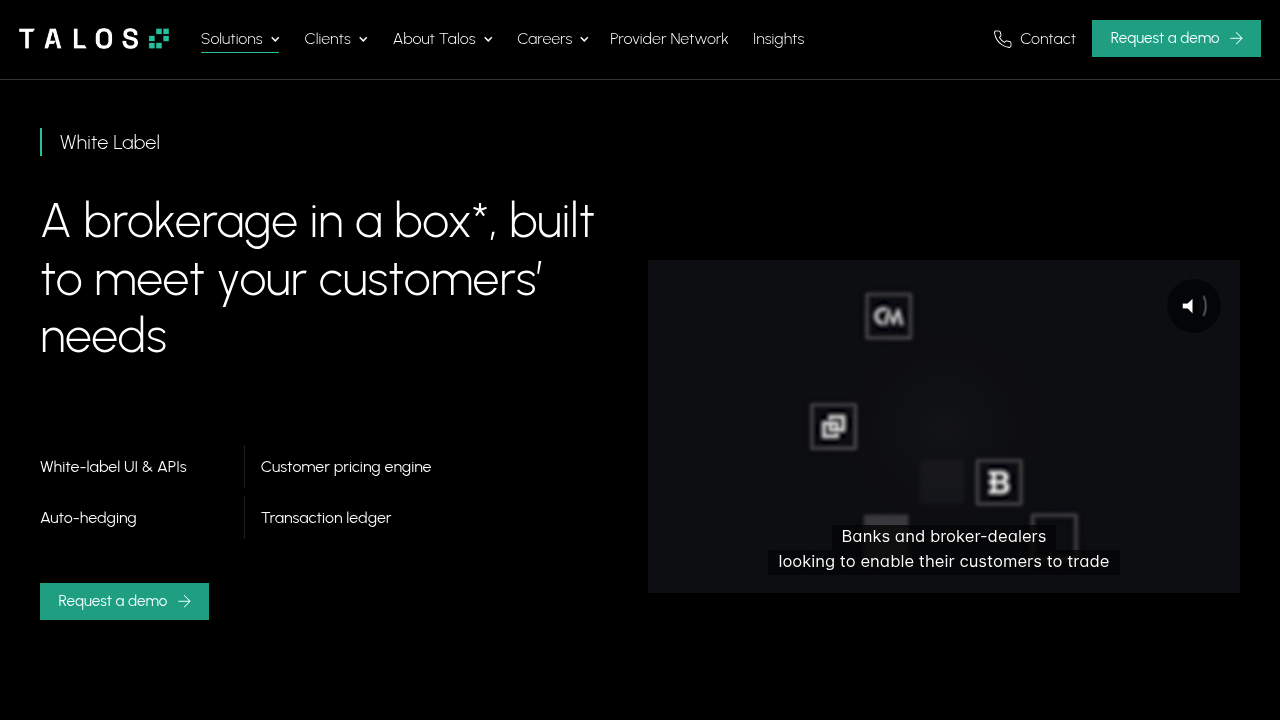Image resolution: width=1280 pixels, height=720 pixels.
Task: Expand the Careers dropdown chevron
Action: click(x=584, y=39)
